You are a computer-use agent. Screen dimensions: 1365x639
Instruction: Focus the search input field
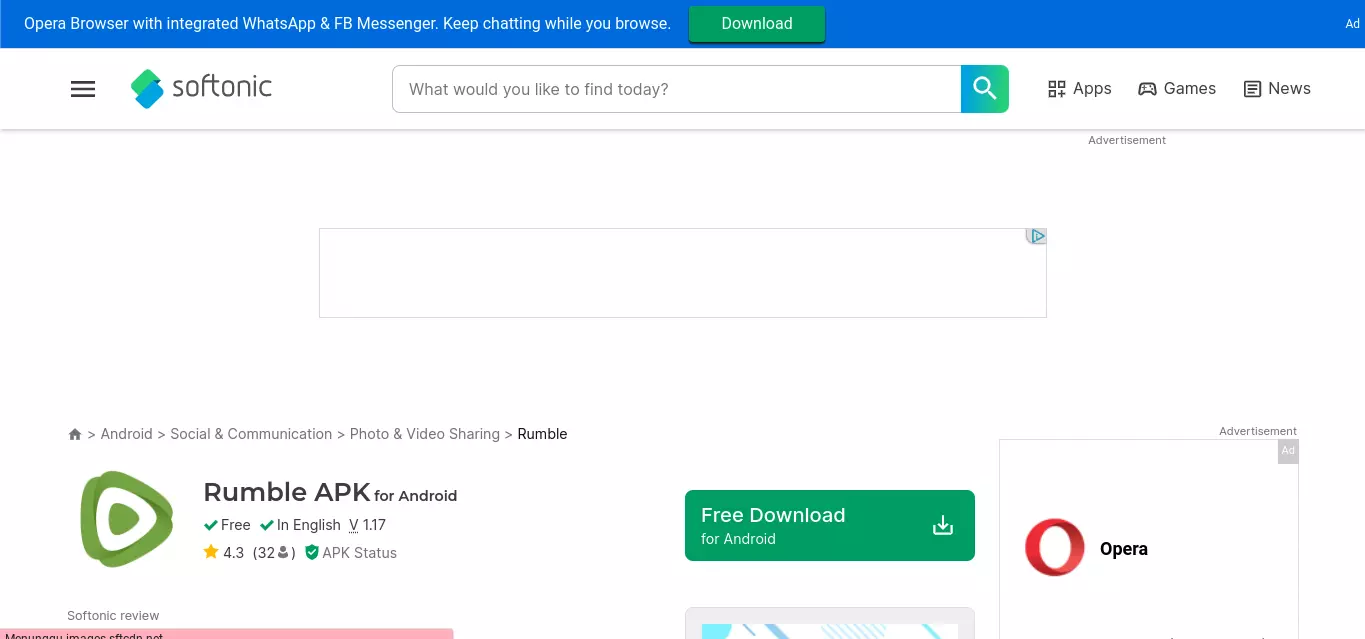coord(677,89)
